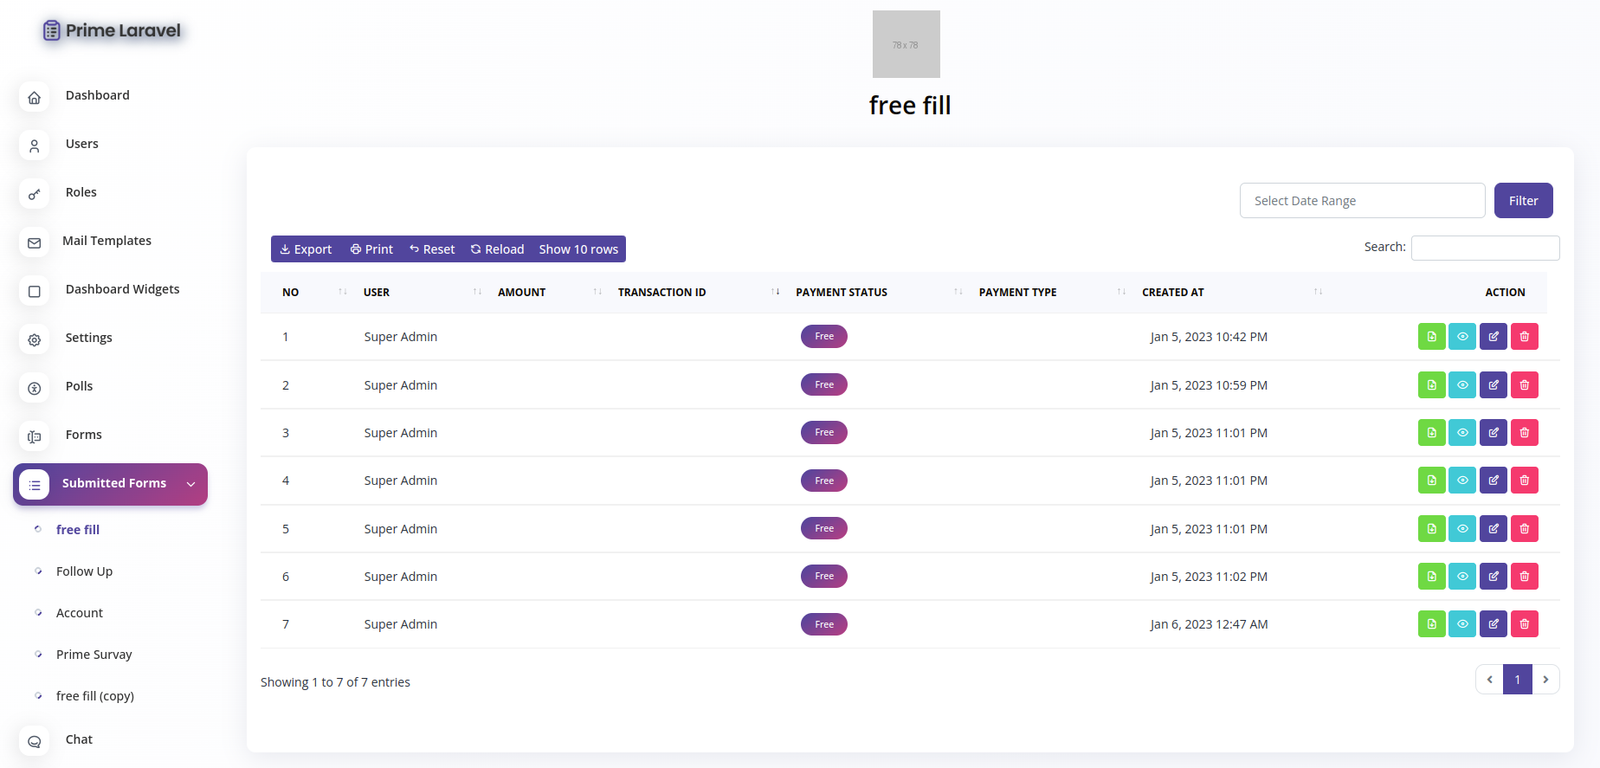Image resolution: width=1600 pixels, height=768 pixels.
Task: Open the Follow Up submenu item
Action: point(84,572)
